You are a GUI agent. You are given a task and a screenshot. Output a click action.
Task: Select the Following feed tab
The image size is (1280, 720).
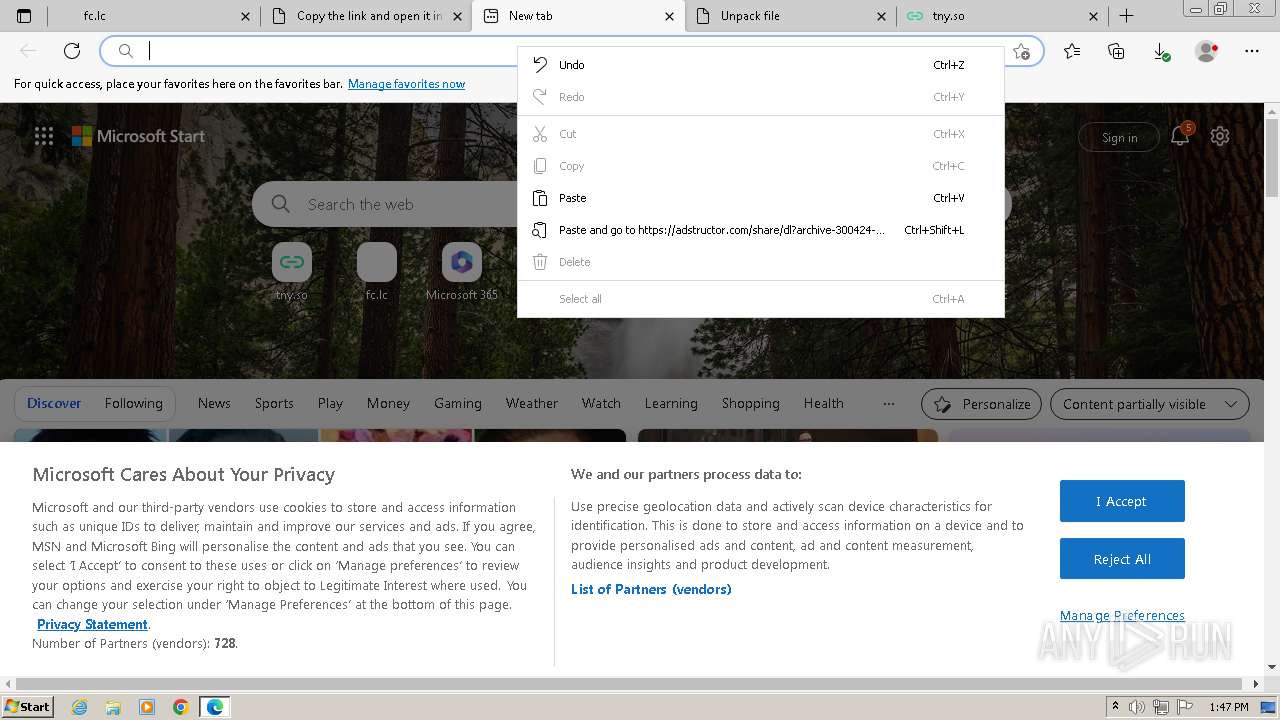pyautogui.click(x=134, y=403)
